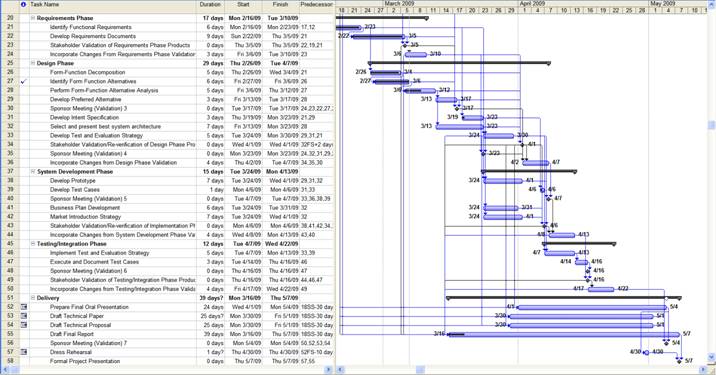Click the Gantt chart horizontal scrollbar thumb
Viewport: 716px width, 375px height.
(x=420, y=370)
